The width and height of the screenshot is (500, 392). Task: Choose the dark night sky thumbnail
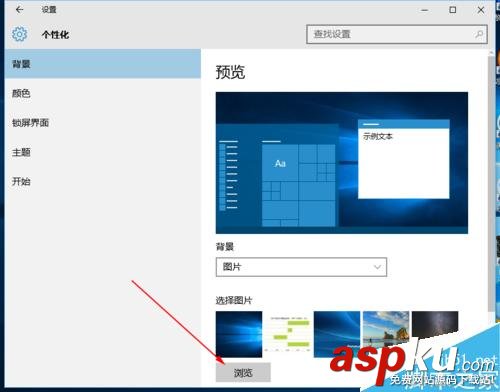pos(435,325)
